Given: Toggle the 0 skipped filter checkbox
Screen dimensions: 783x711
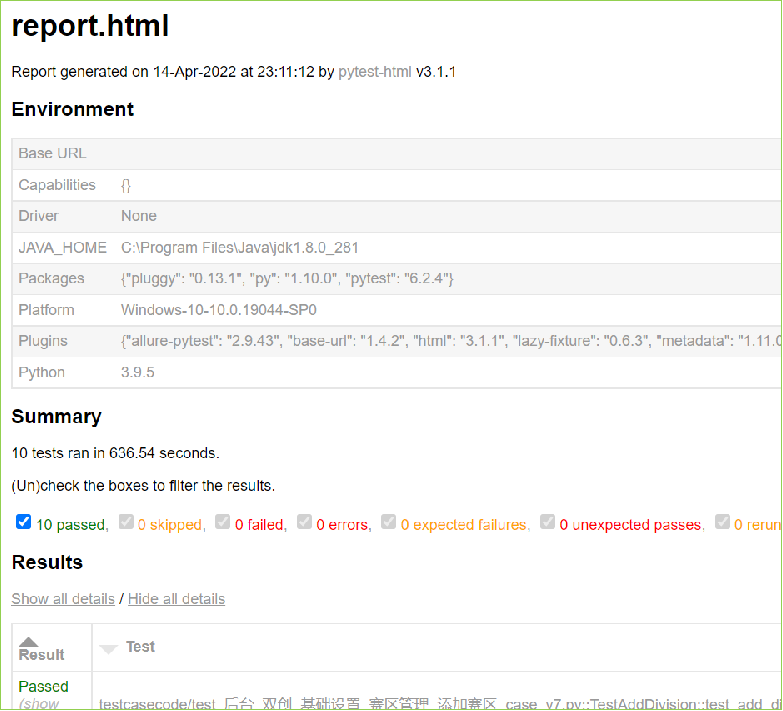Looking at the screenshot, I should pyautogui.click(x=126, y=522).
